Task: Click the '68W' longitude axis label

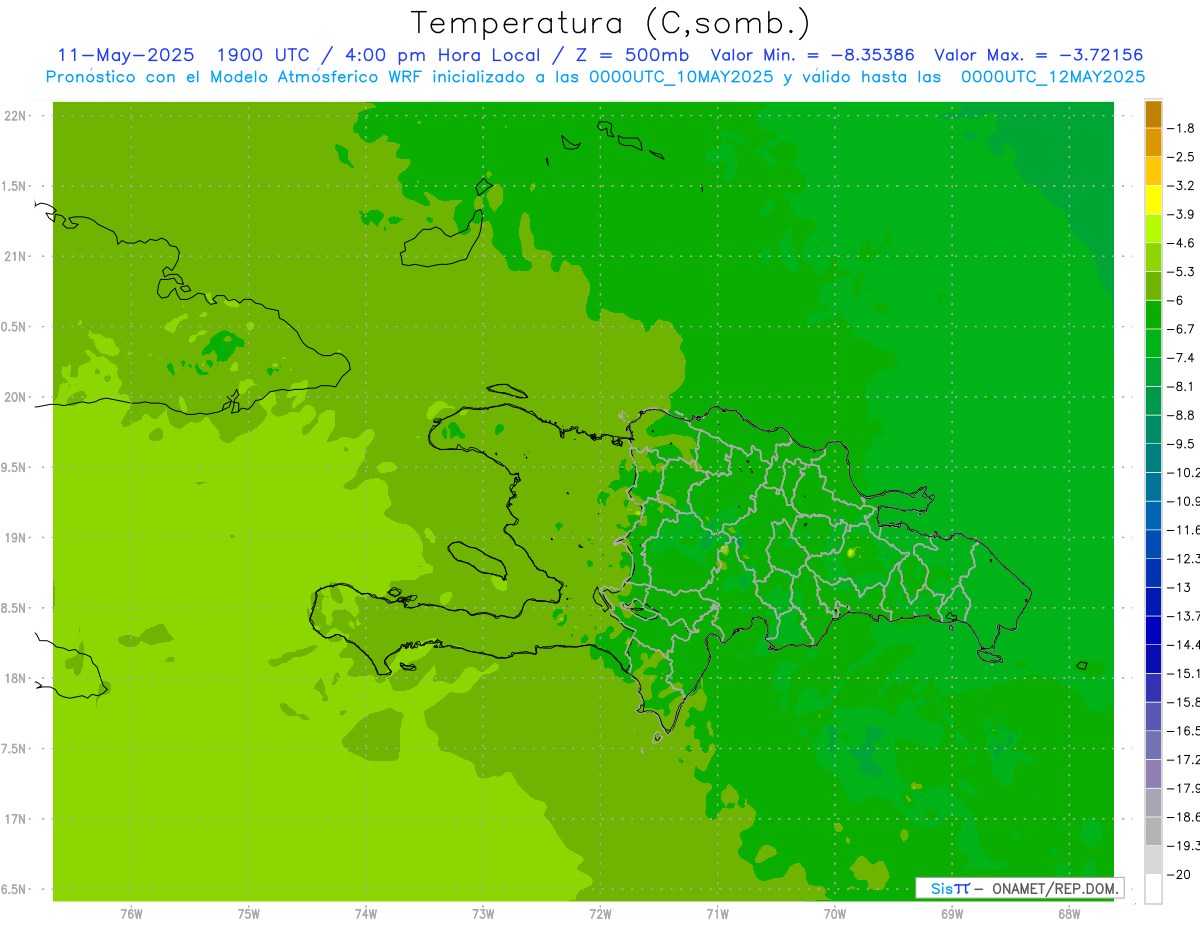Action: coord(1069,914)
